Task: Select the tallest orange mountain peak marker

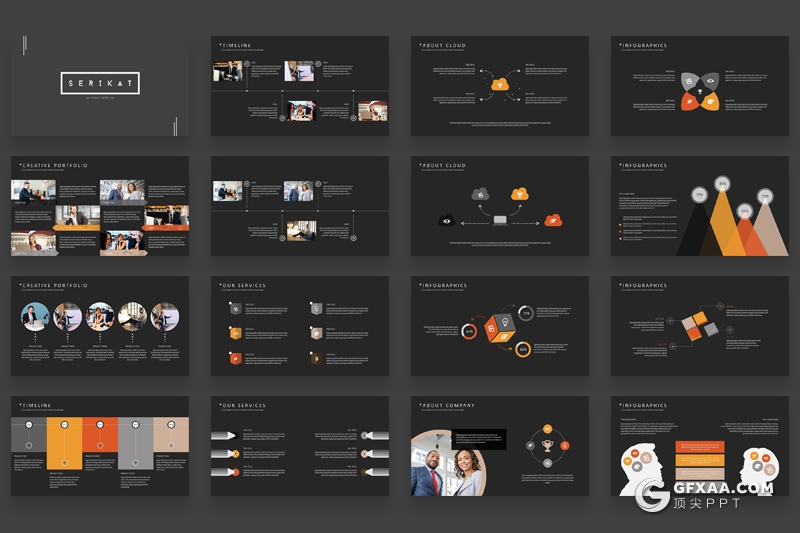Action: [722, 183]
